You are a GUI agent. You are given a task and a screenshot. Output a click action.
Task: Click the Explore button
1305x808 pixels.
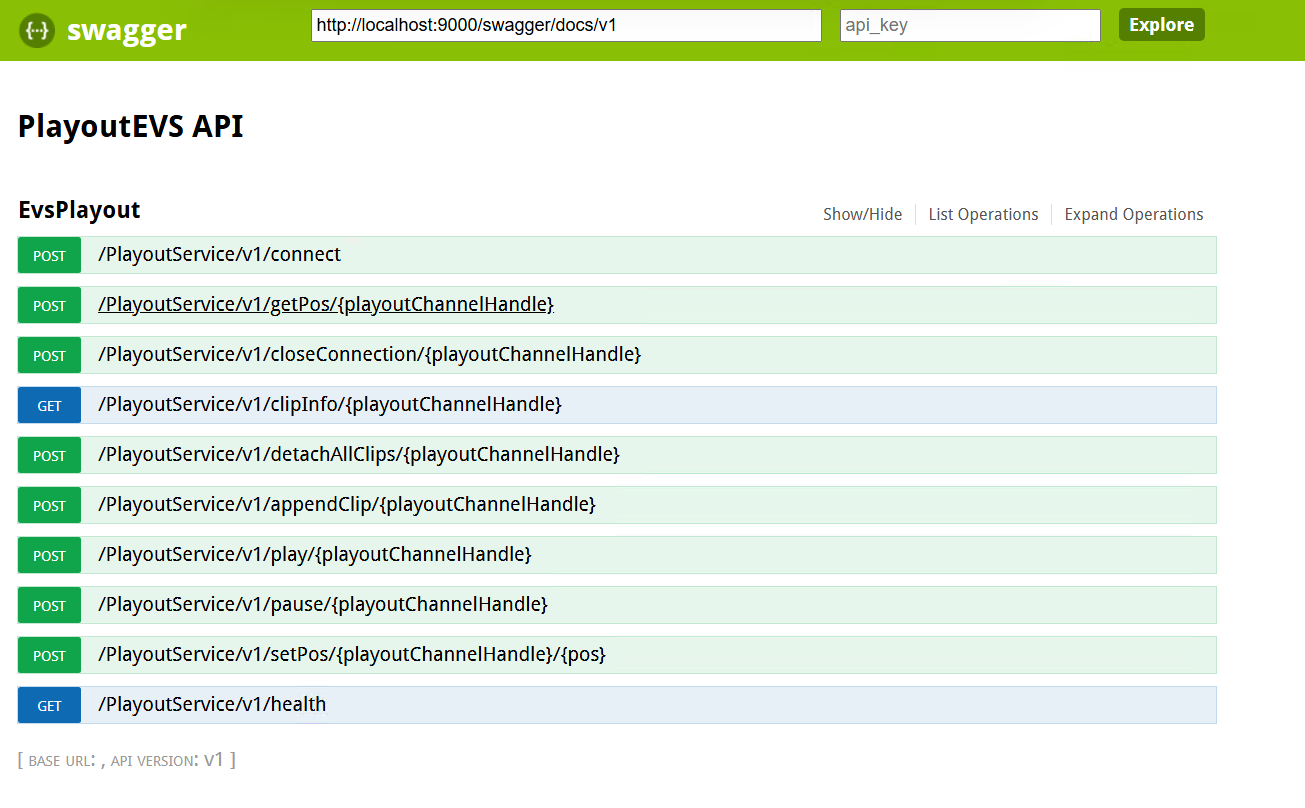point(1161,25)
